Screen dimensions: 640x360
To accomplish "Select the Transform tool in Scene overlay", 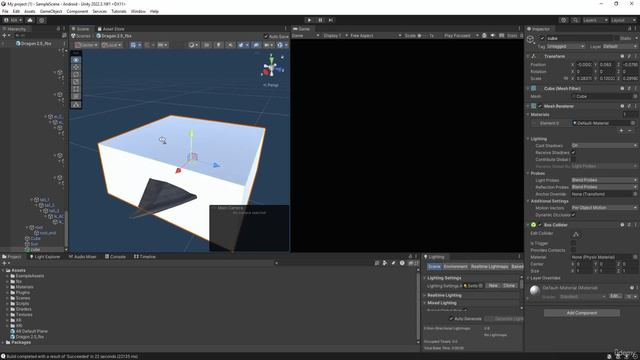I will (76, 97).
